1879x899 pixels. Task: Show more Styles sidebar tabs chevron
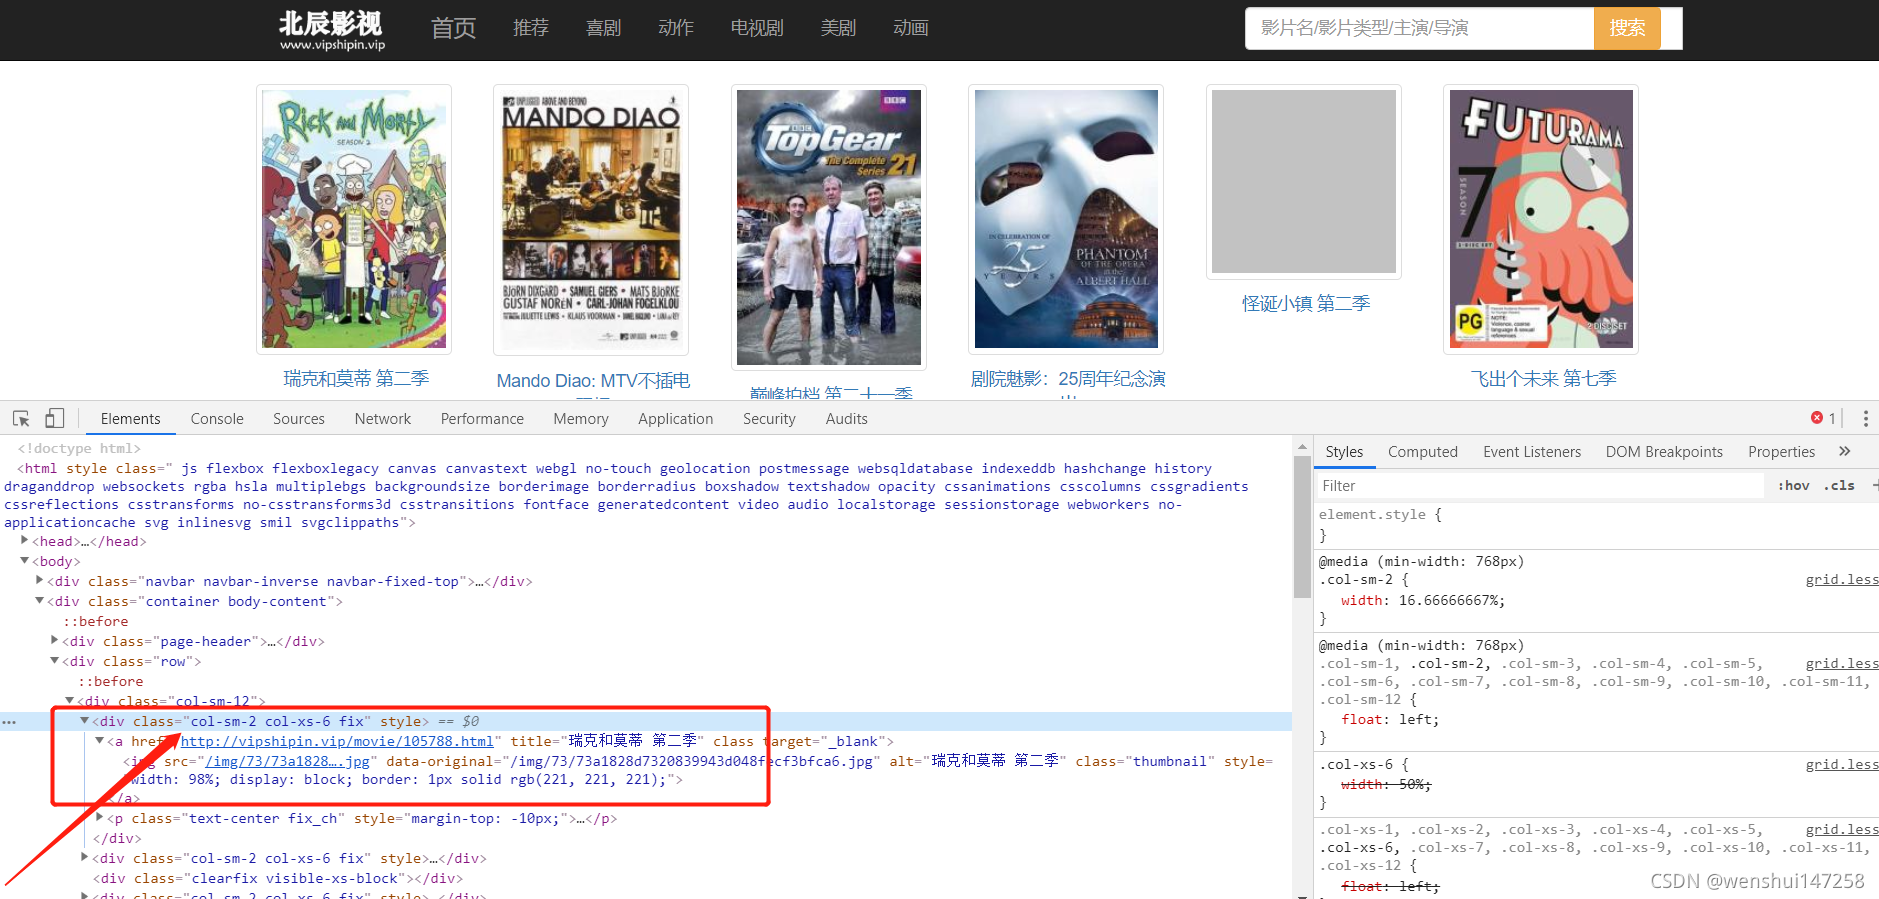click(x=1845, y=451)
